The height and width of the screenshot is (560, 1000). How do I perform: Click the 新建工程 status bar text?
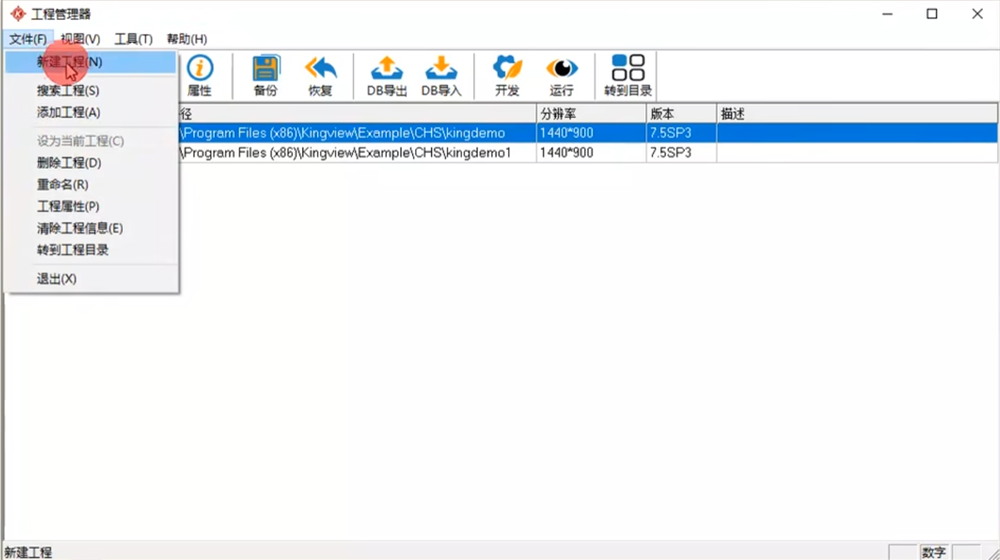click(28, 552)
